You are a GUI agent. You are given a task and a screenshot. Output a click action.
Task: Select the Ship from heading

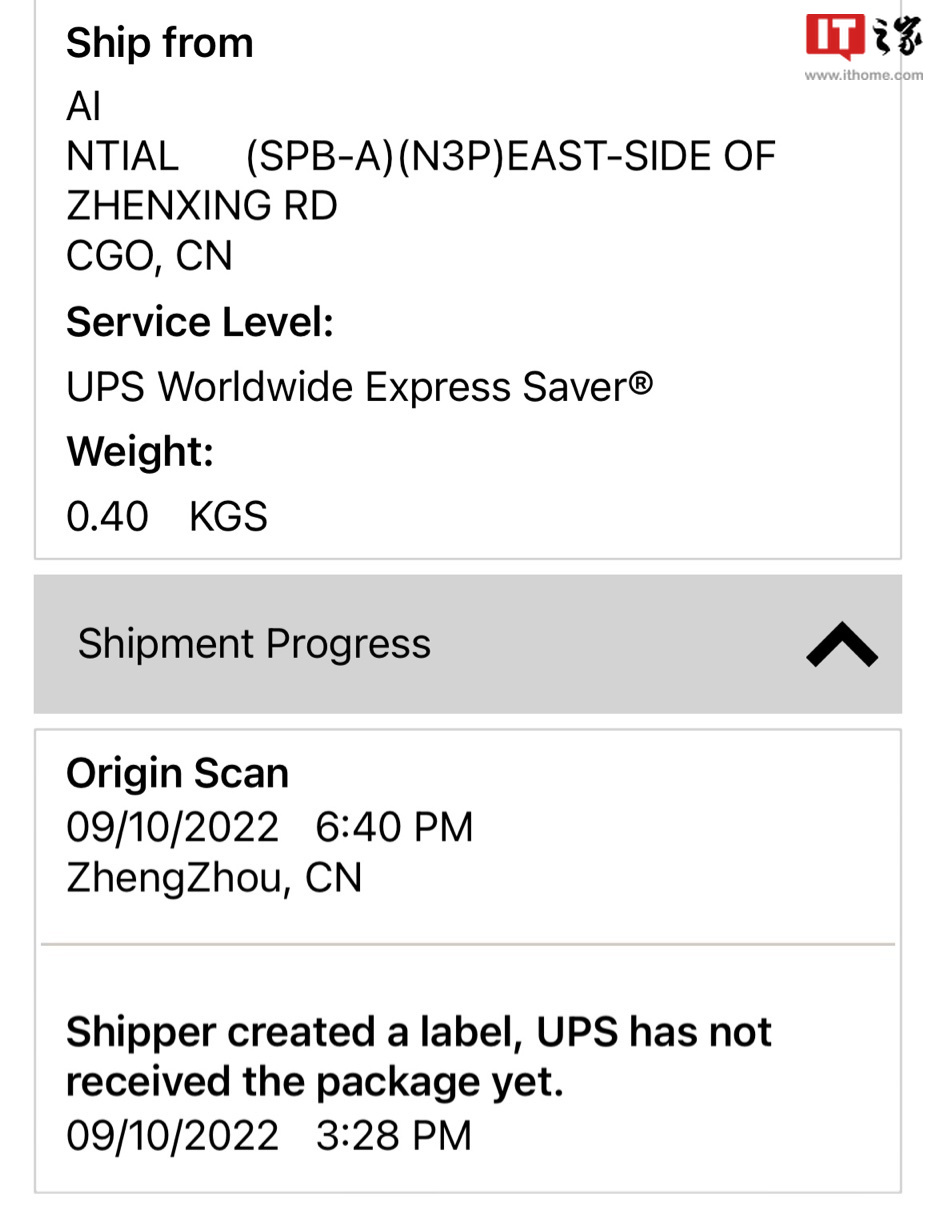click(x=159, y=43)
